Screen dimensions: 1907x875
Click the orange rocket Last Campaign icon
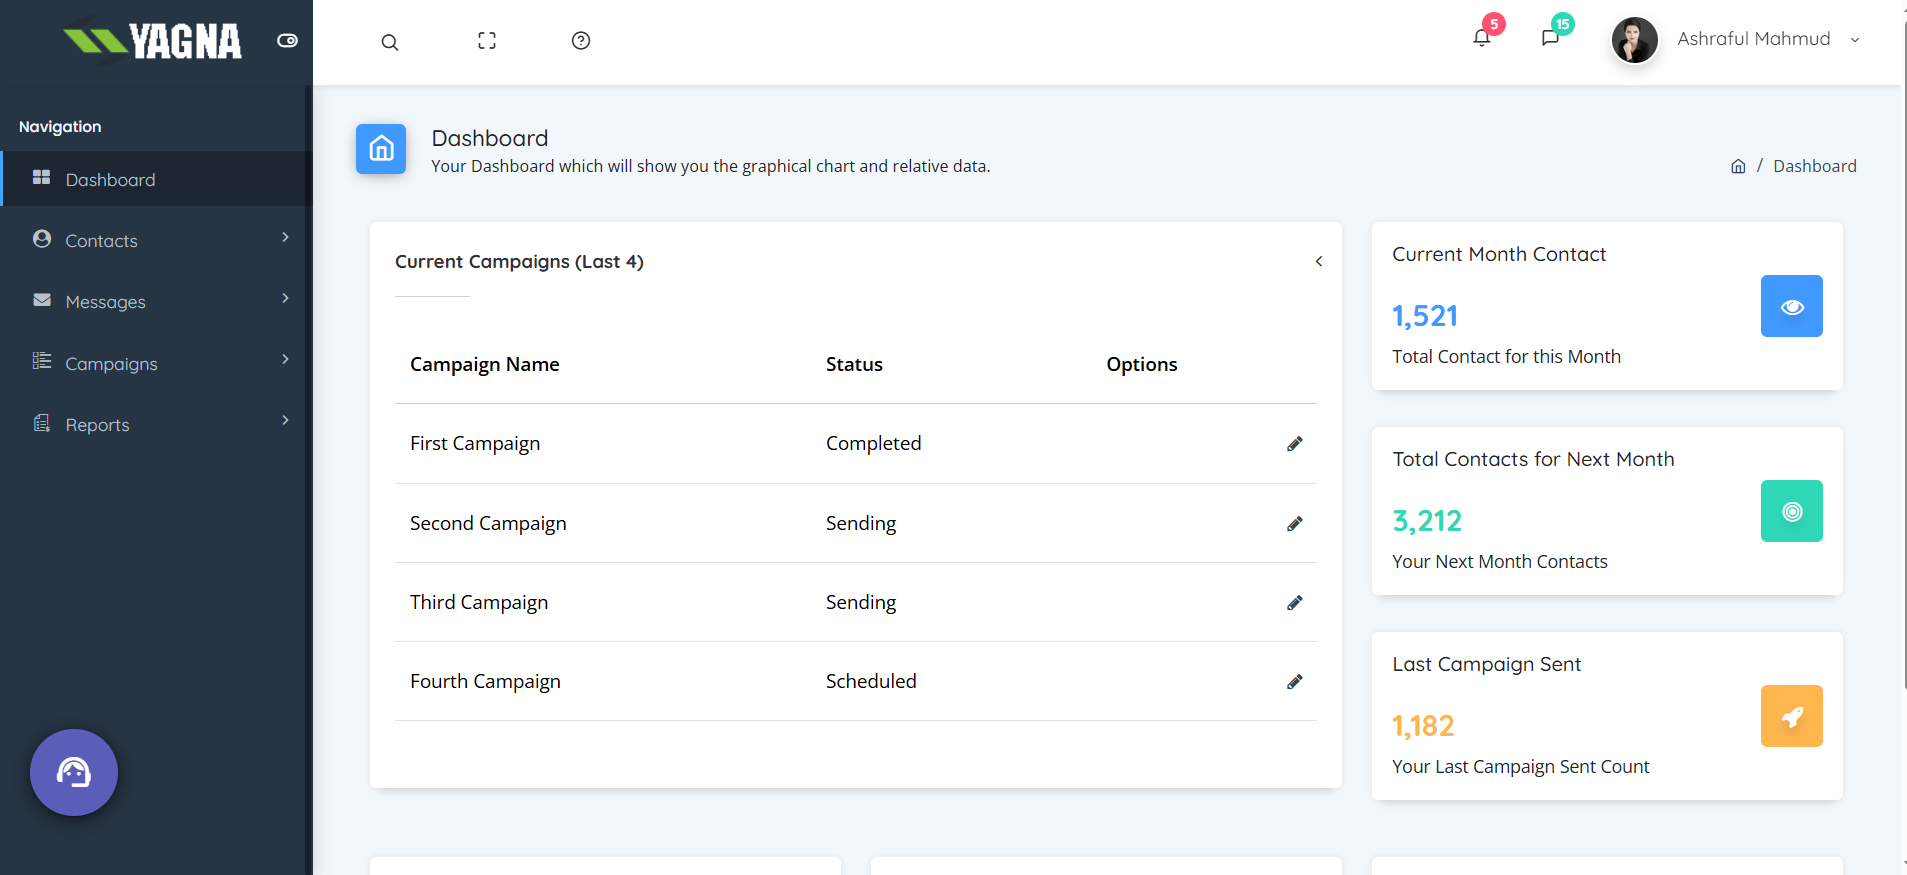(1791, 716)
